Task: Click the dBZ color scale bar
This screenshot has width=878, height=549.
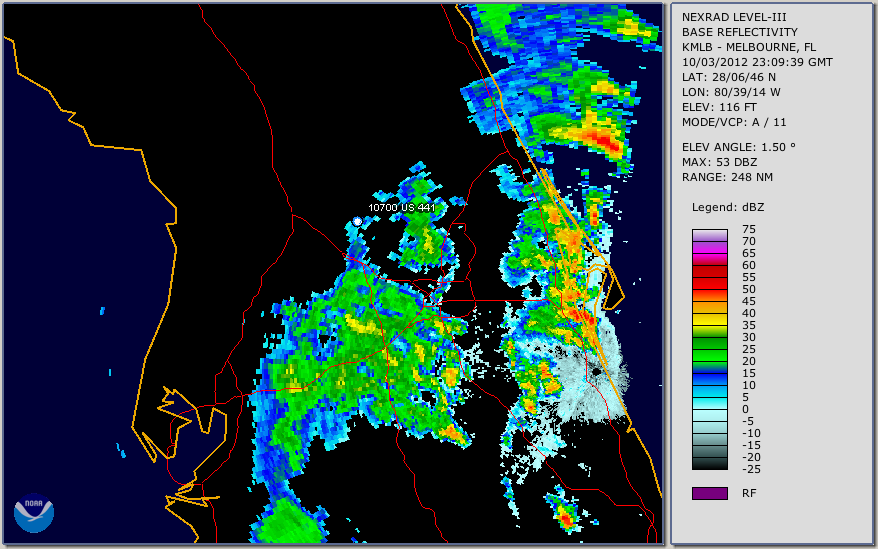Action: pyautogui.click(x=709, y=349)
